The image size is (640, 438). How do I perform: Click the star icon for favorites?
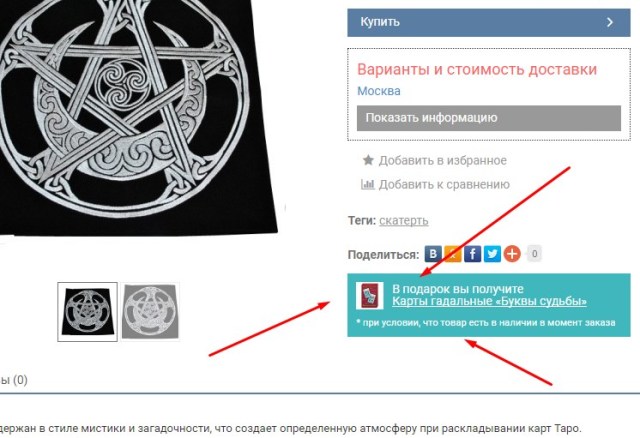click(x=368, y=160)
